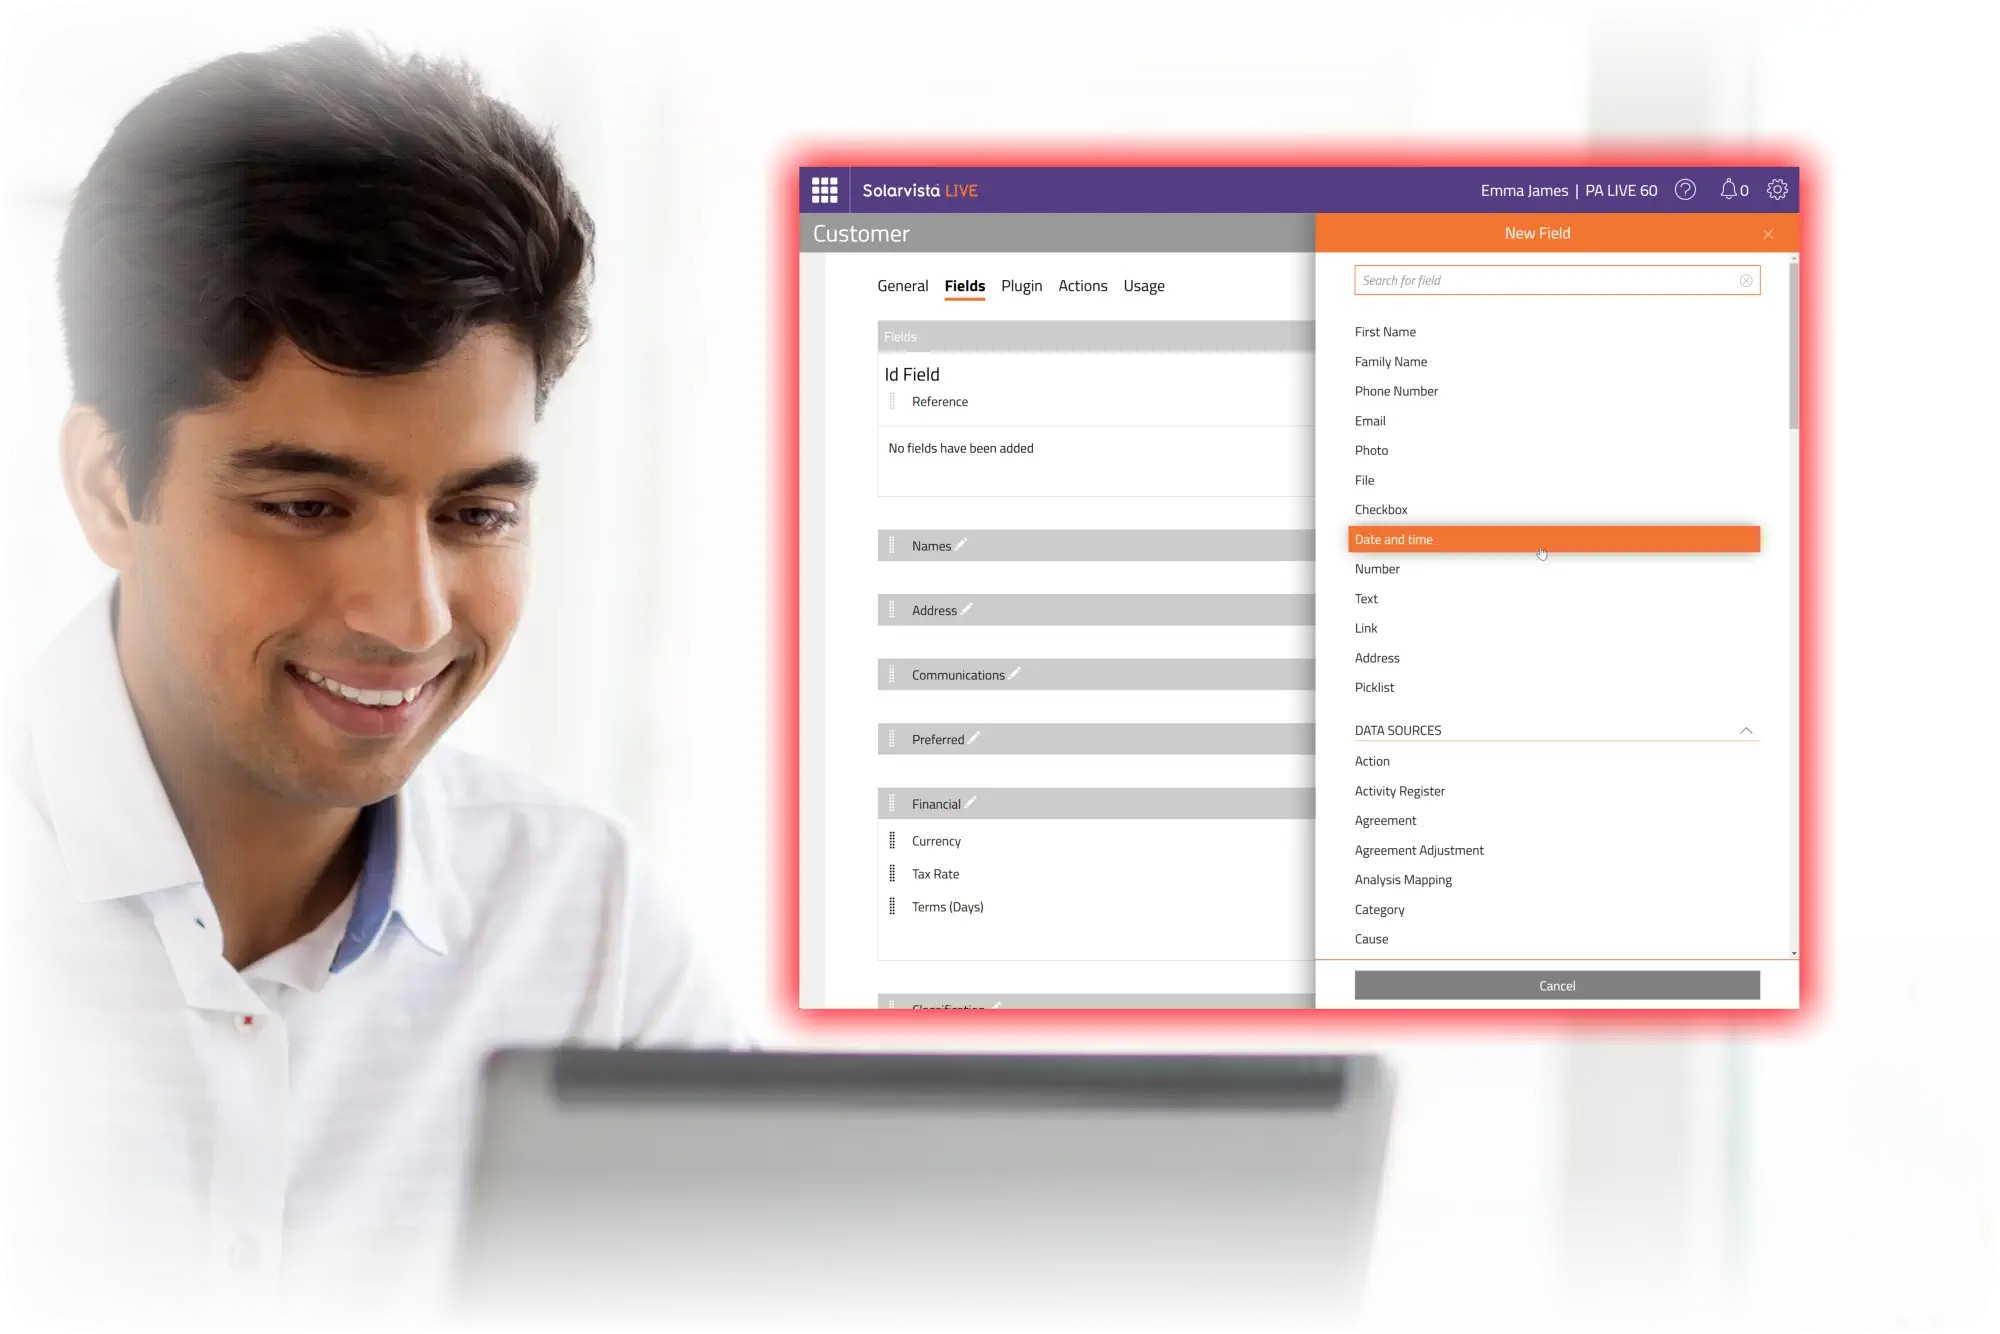Click the Cancel button
The image size is (2000, 1334).
(x=1557, y=984)
